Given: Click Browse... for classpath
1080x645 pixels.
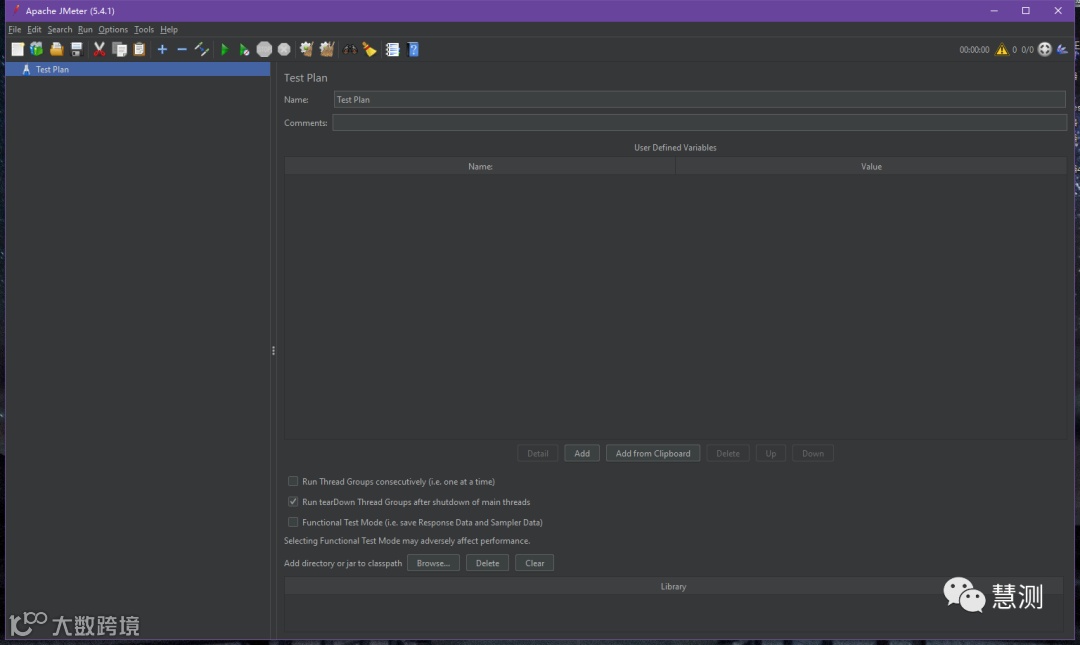Looking at the screenshot, I should click(433, 563).
